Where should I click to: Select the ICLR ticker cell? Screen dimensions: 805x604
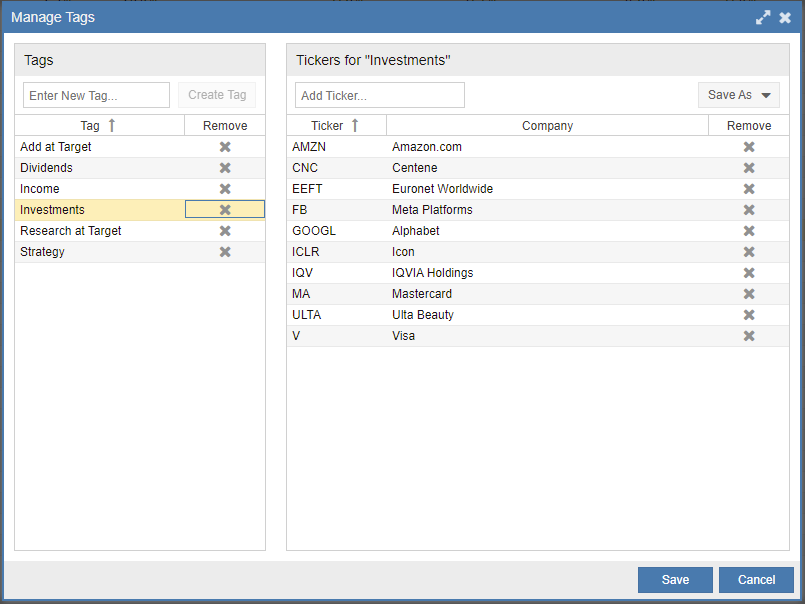tap(337, 252)
